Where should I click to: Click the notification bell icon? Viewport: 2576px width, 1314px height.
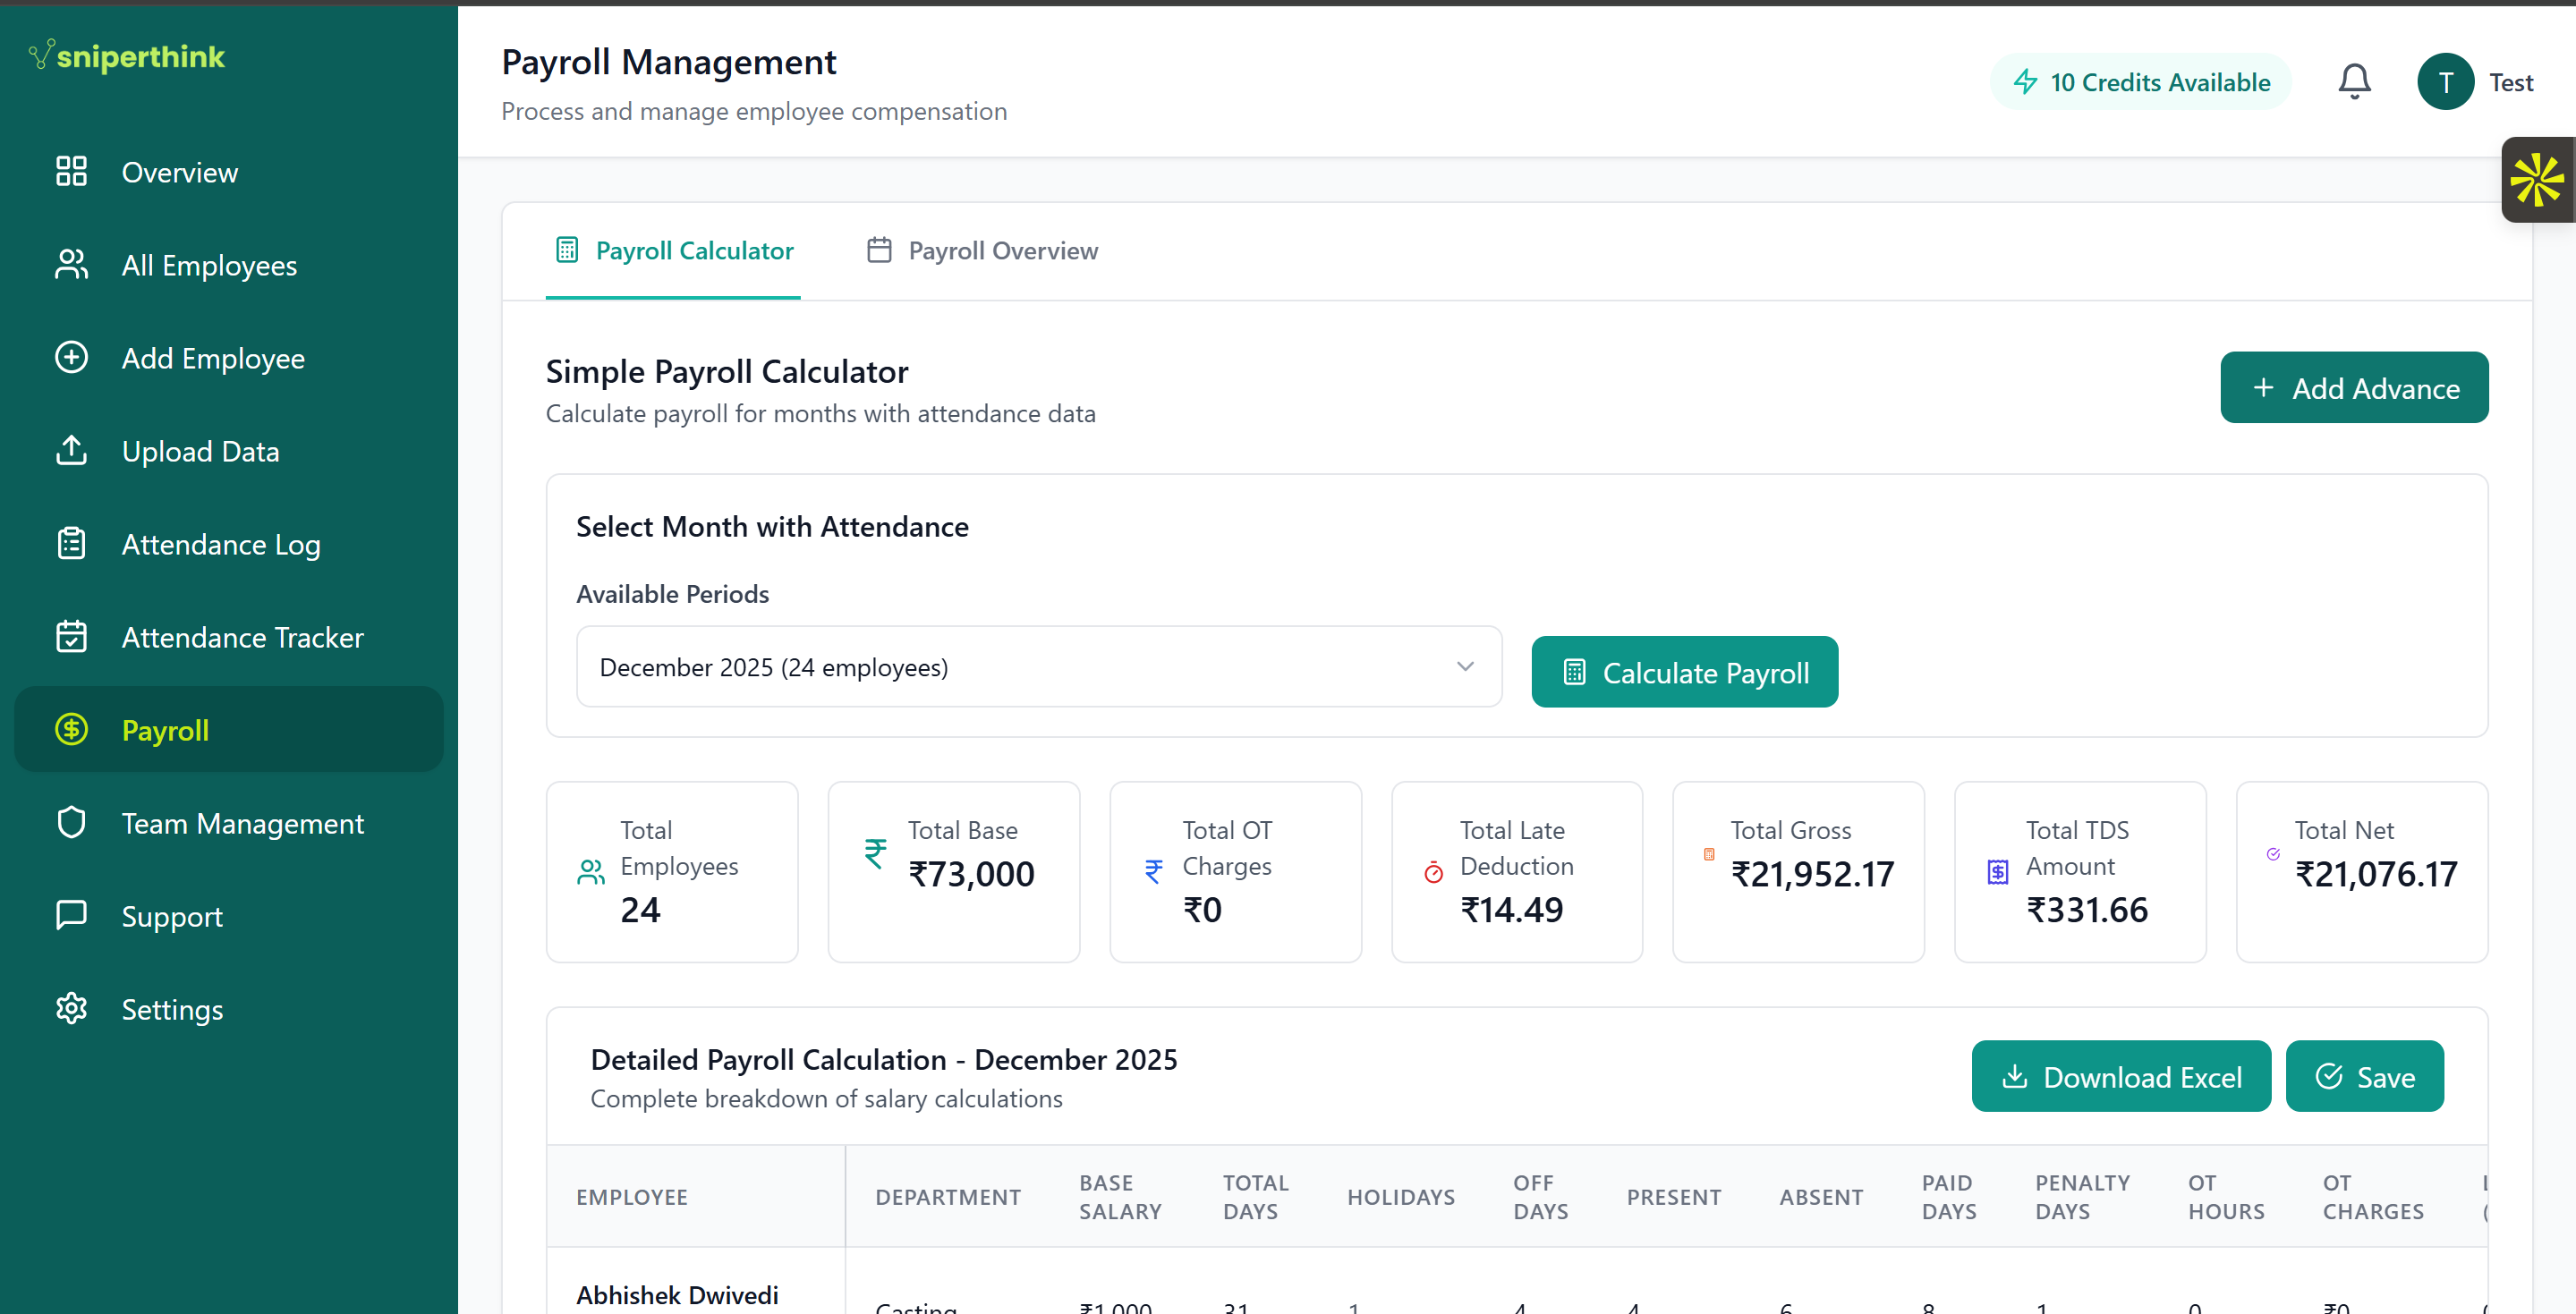[x=2355, y=81]
